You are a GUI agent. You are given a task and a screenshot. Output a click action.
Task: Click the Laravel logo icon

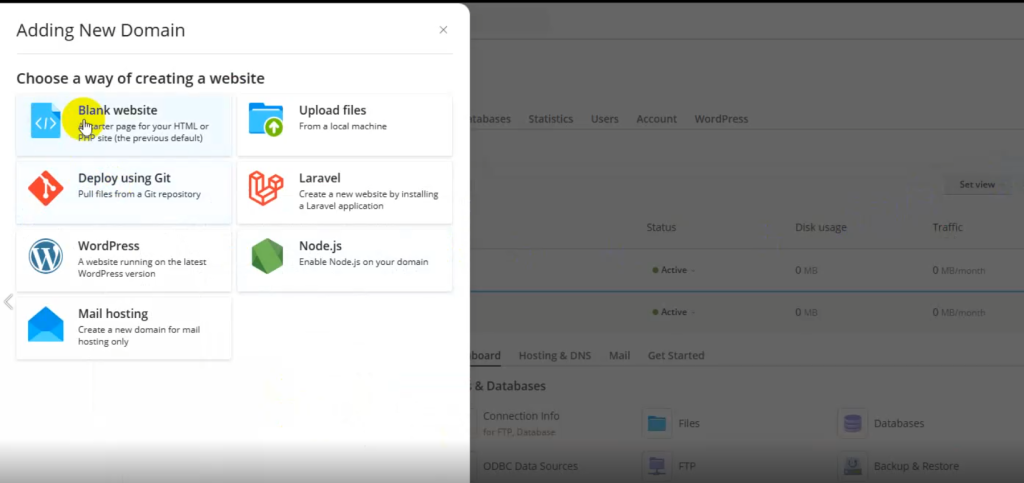(x=266, y=188)
